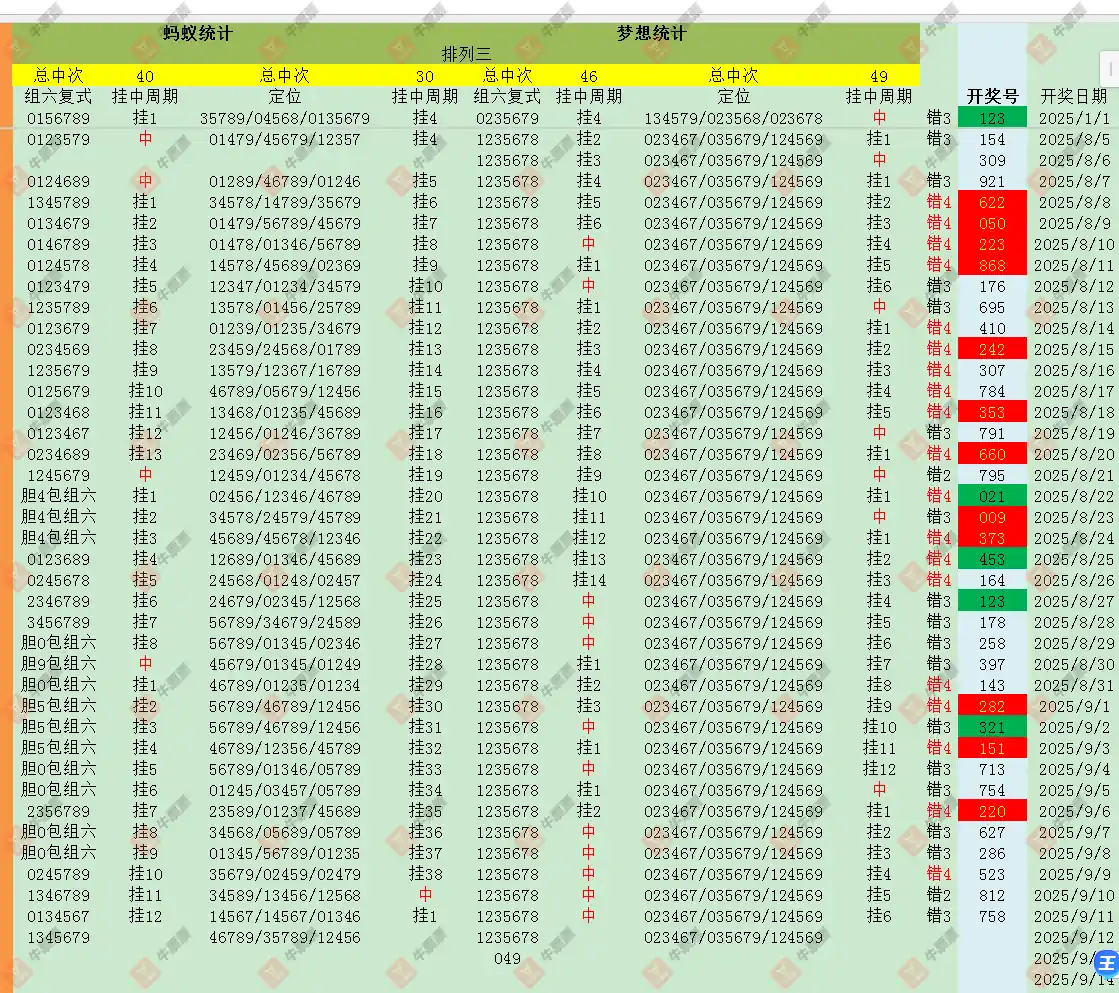Click the red-highlighted 622 draw number cell
The width and height of the screenshot is (1119, 993).
[992, 202]
